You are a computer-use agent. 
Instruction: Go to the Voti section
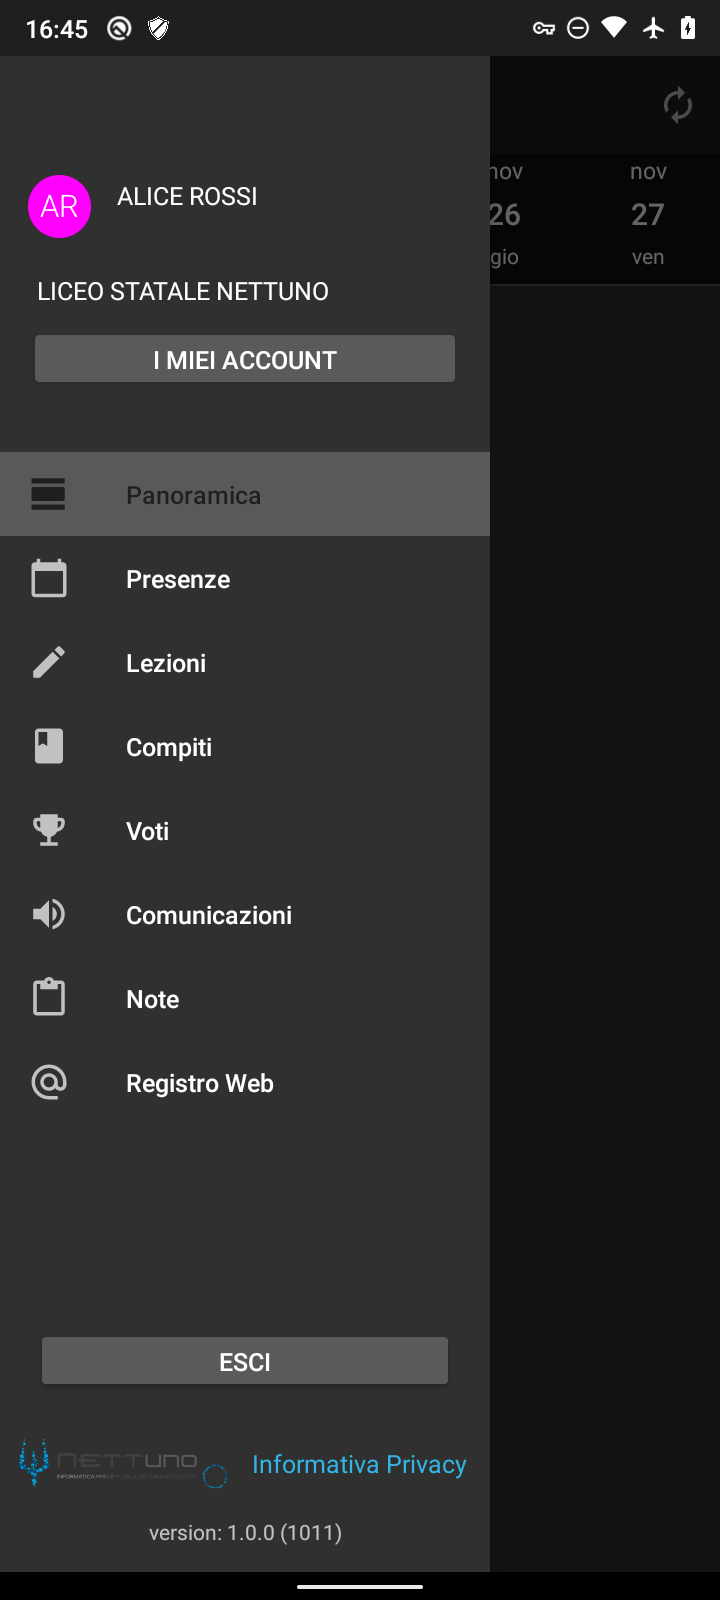(148, 832)
